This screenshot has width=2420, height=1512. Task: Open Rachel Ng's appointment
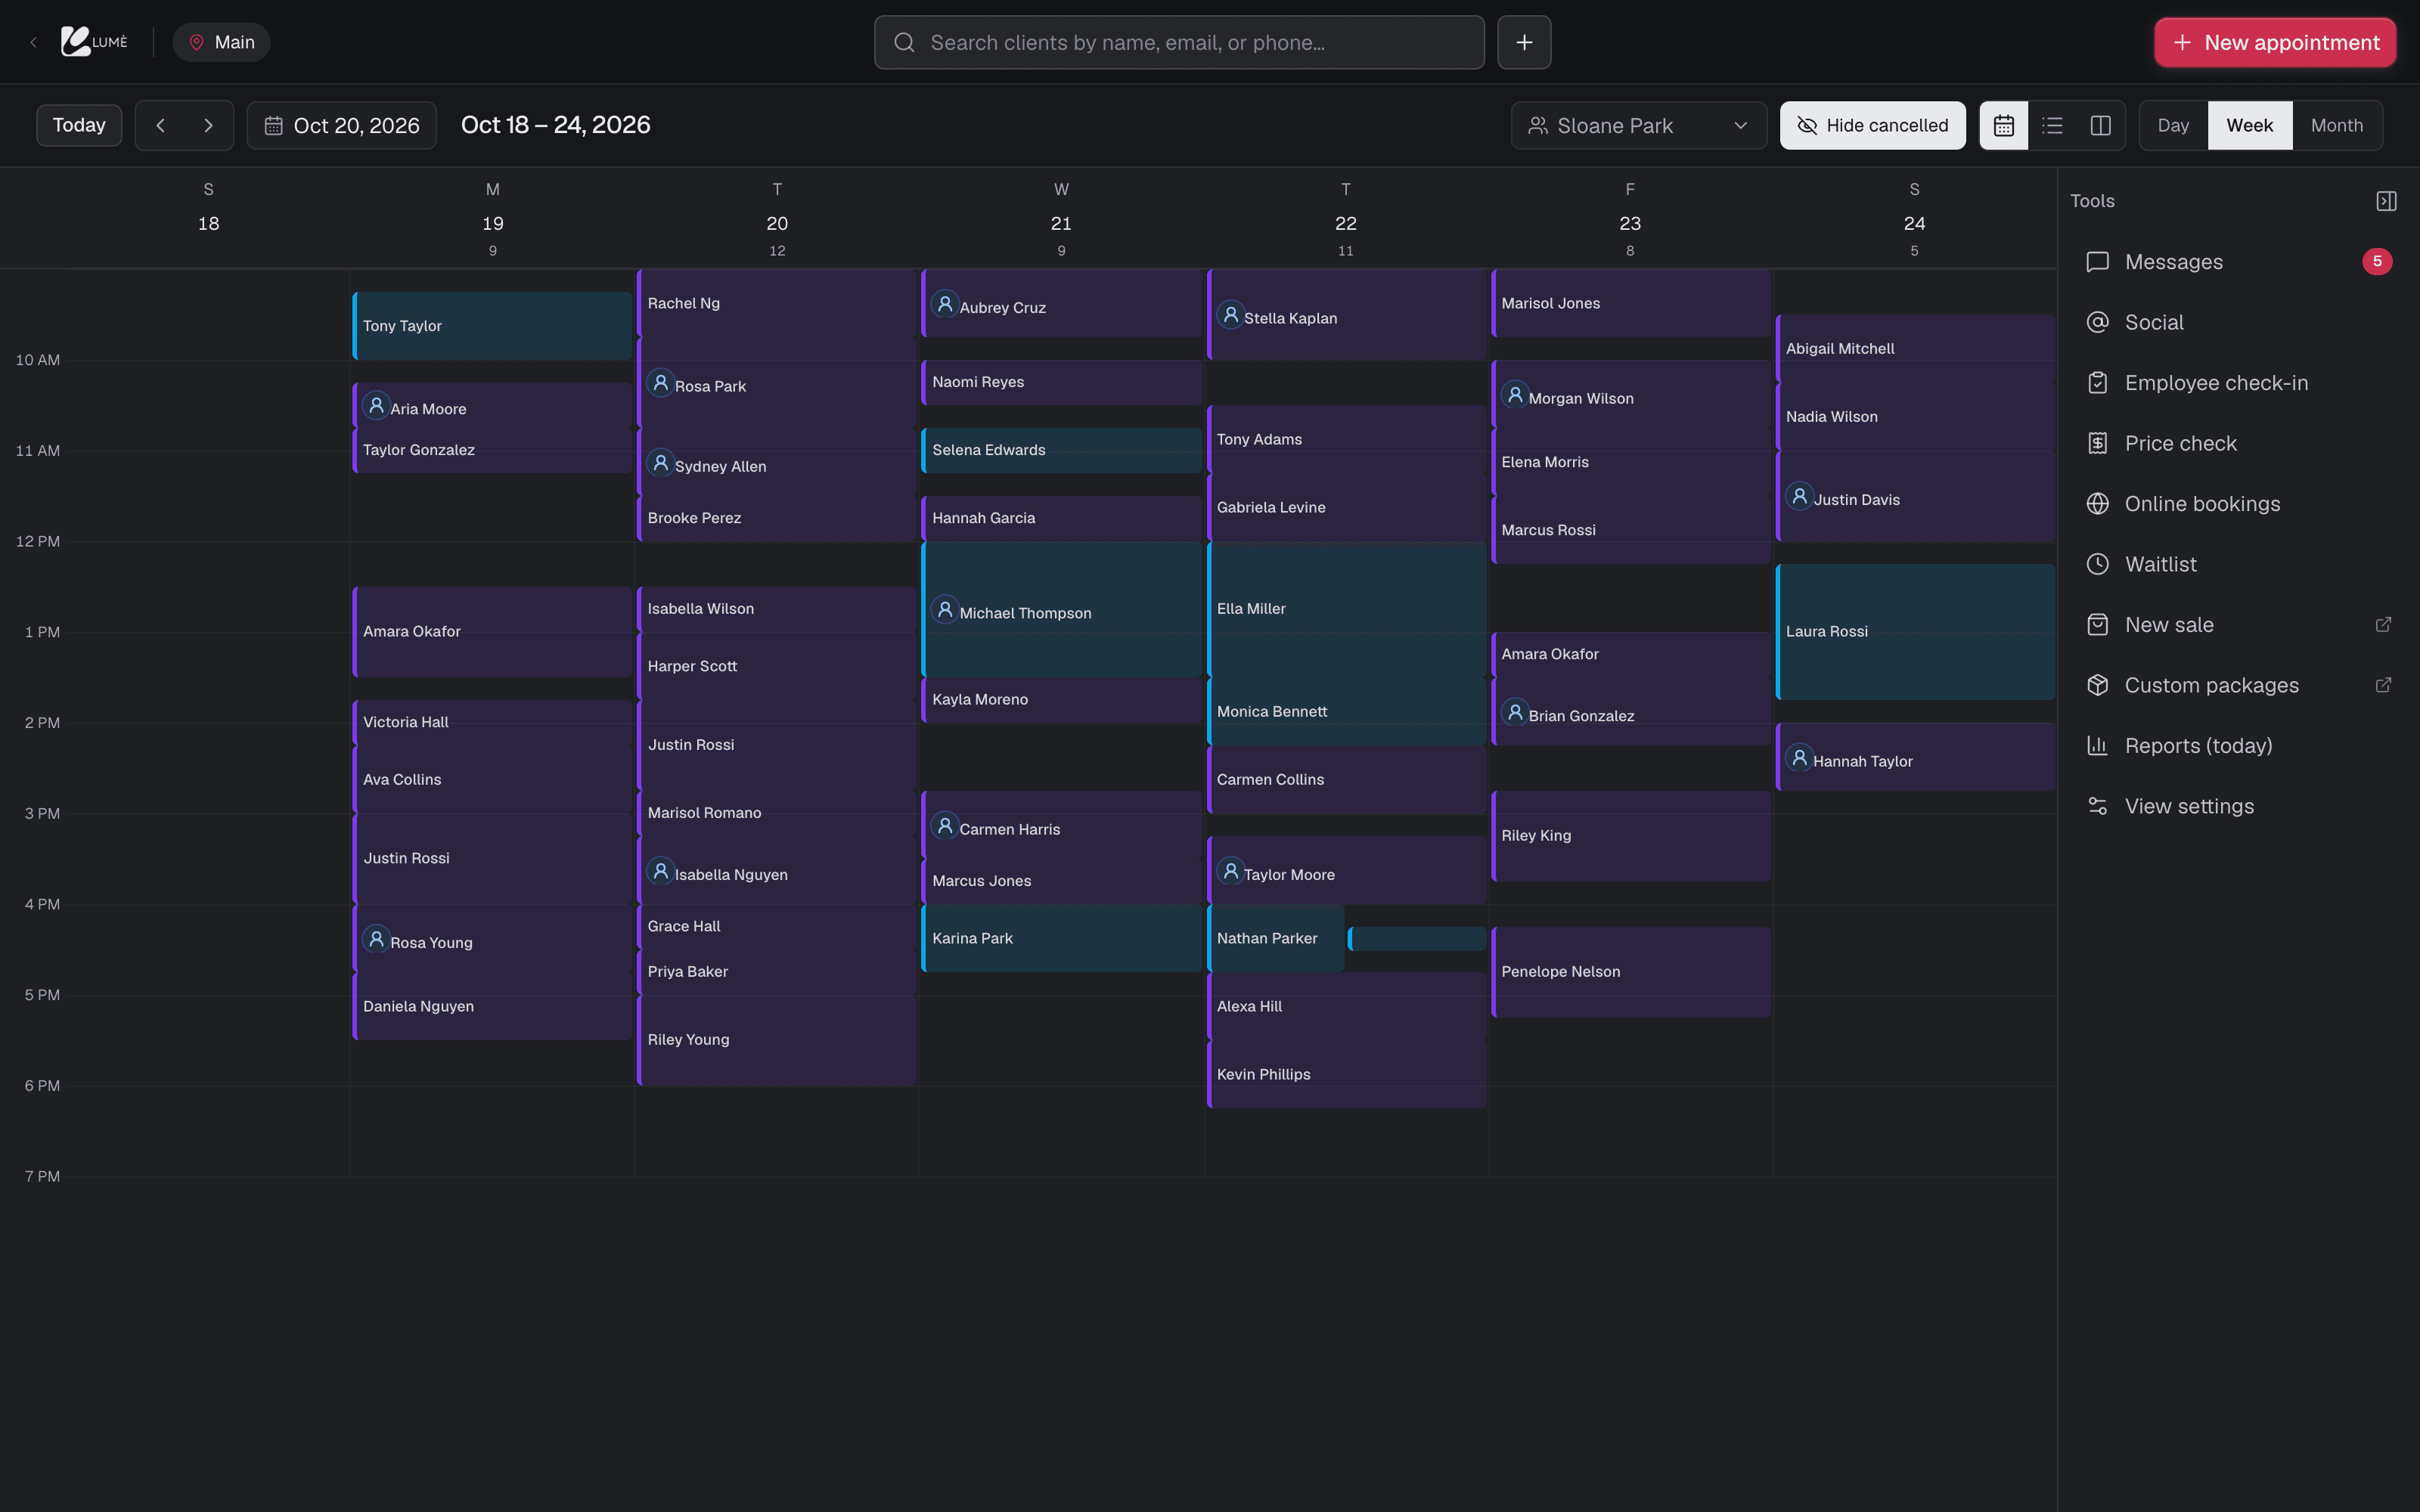(777, 303)
